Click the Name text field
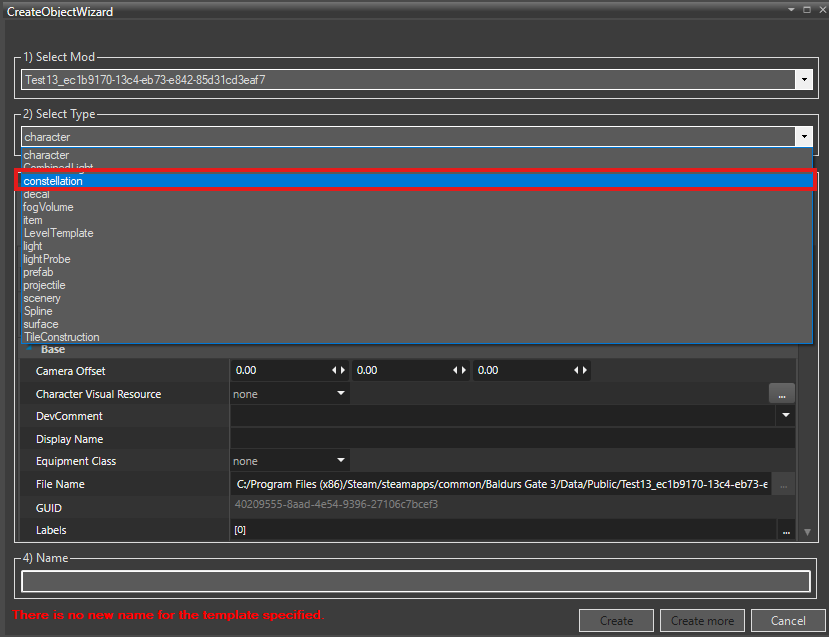Screen dimensions: 829x637 click(416, 581)
